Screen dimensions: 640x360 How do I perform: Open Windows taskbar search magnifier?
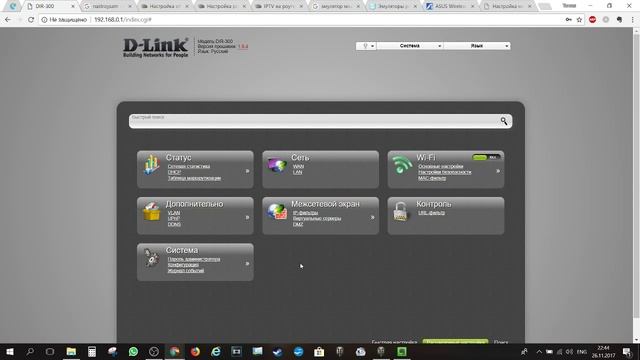pyautogui.click(x=30, y=351)
